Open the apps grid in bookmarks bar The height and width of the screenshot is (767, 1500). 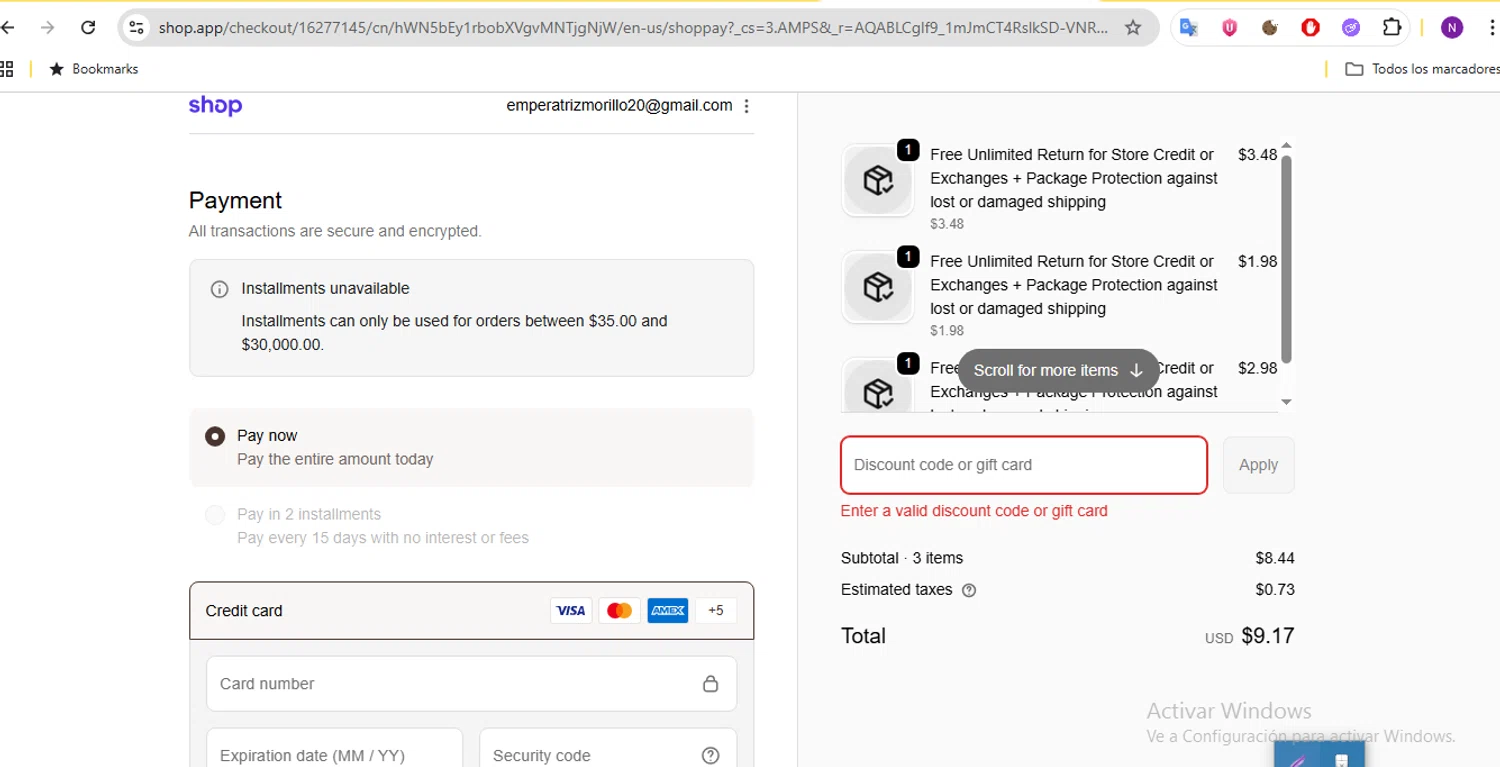point(7,69)
